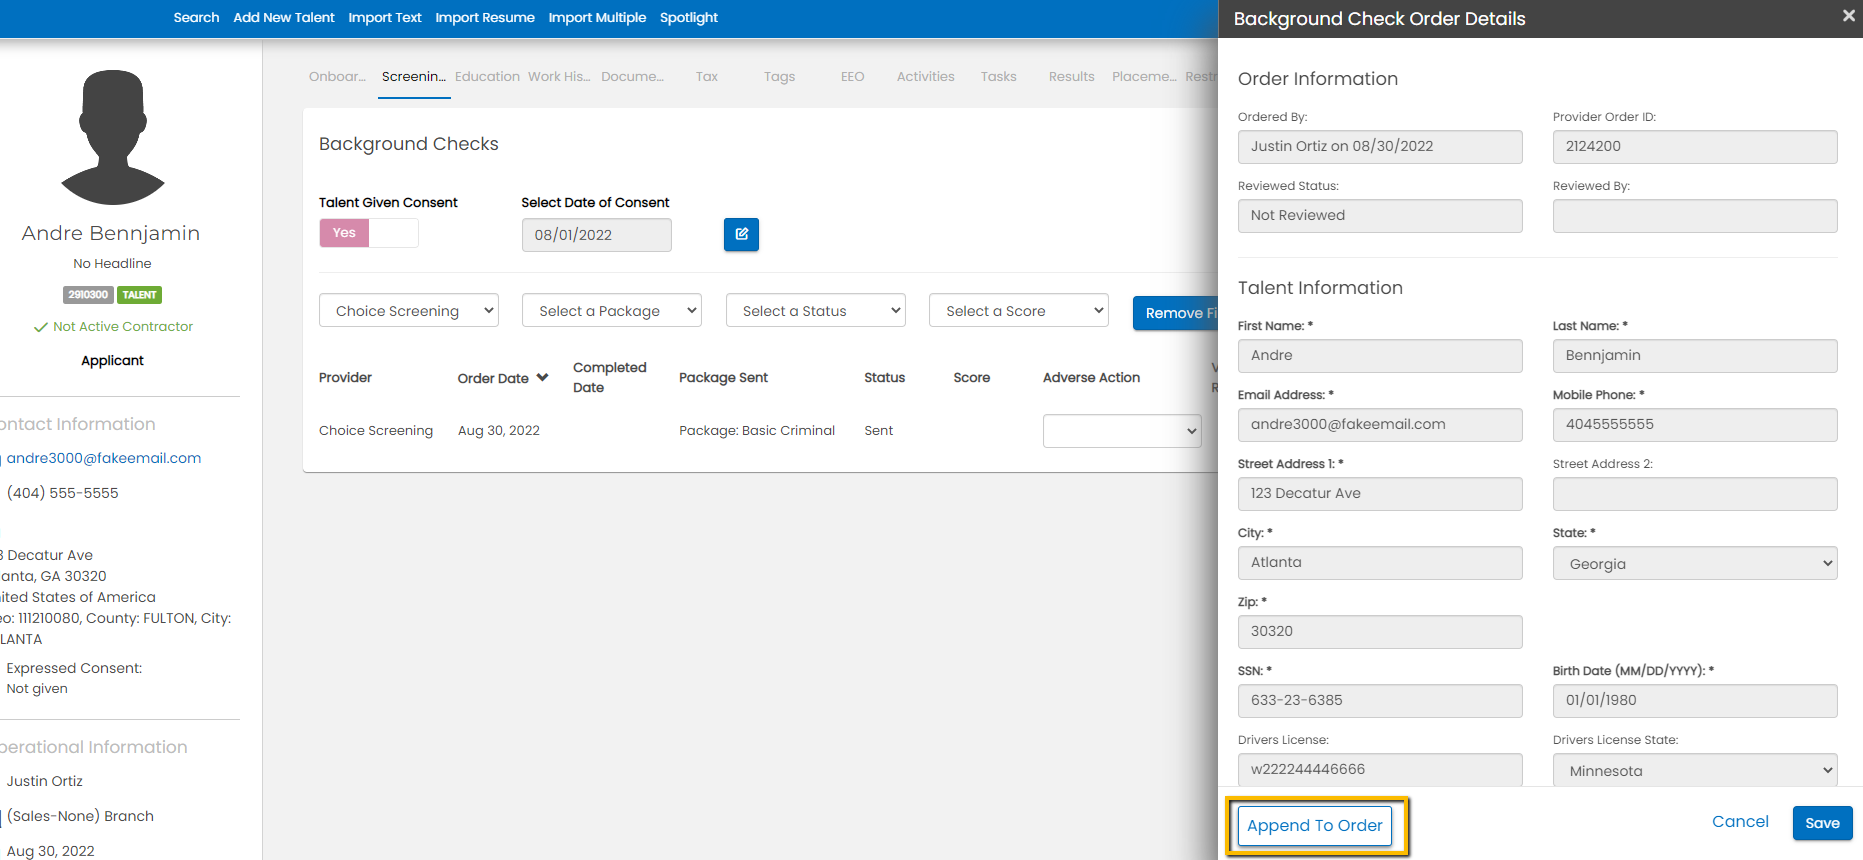Click the andre3000@fakeemail.com email link
This screenshot has height=860, width=1863.
click(x=104, y=458)
